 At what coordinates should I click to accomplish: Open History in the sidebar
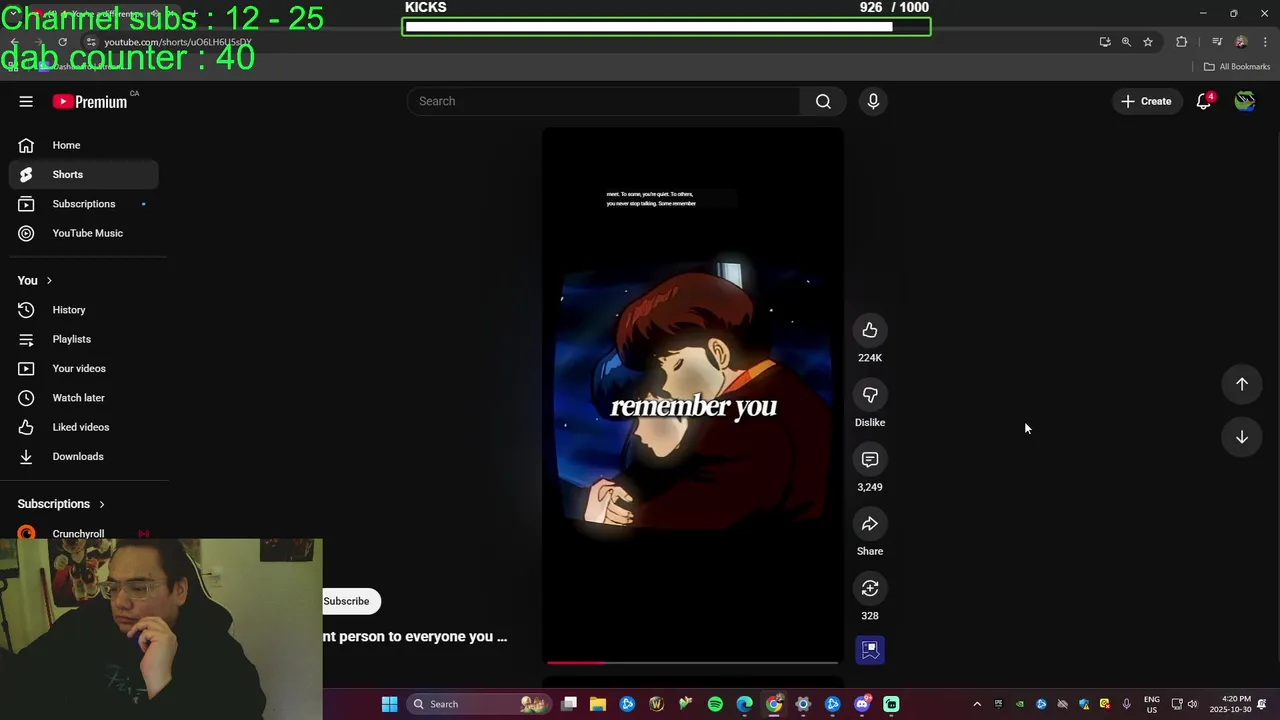point(84,310)
